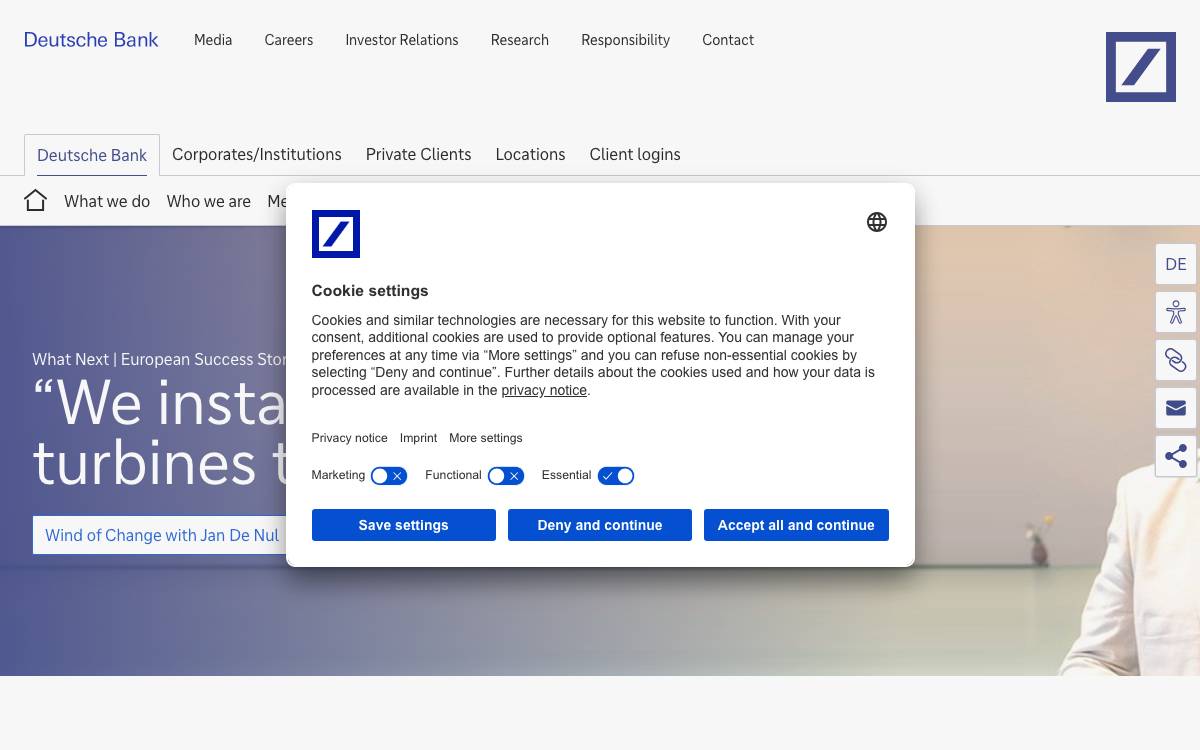Click the Deutsche Bank logo in cookie dialog

tap(336, 234)
